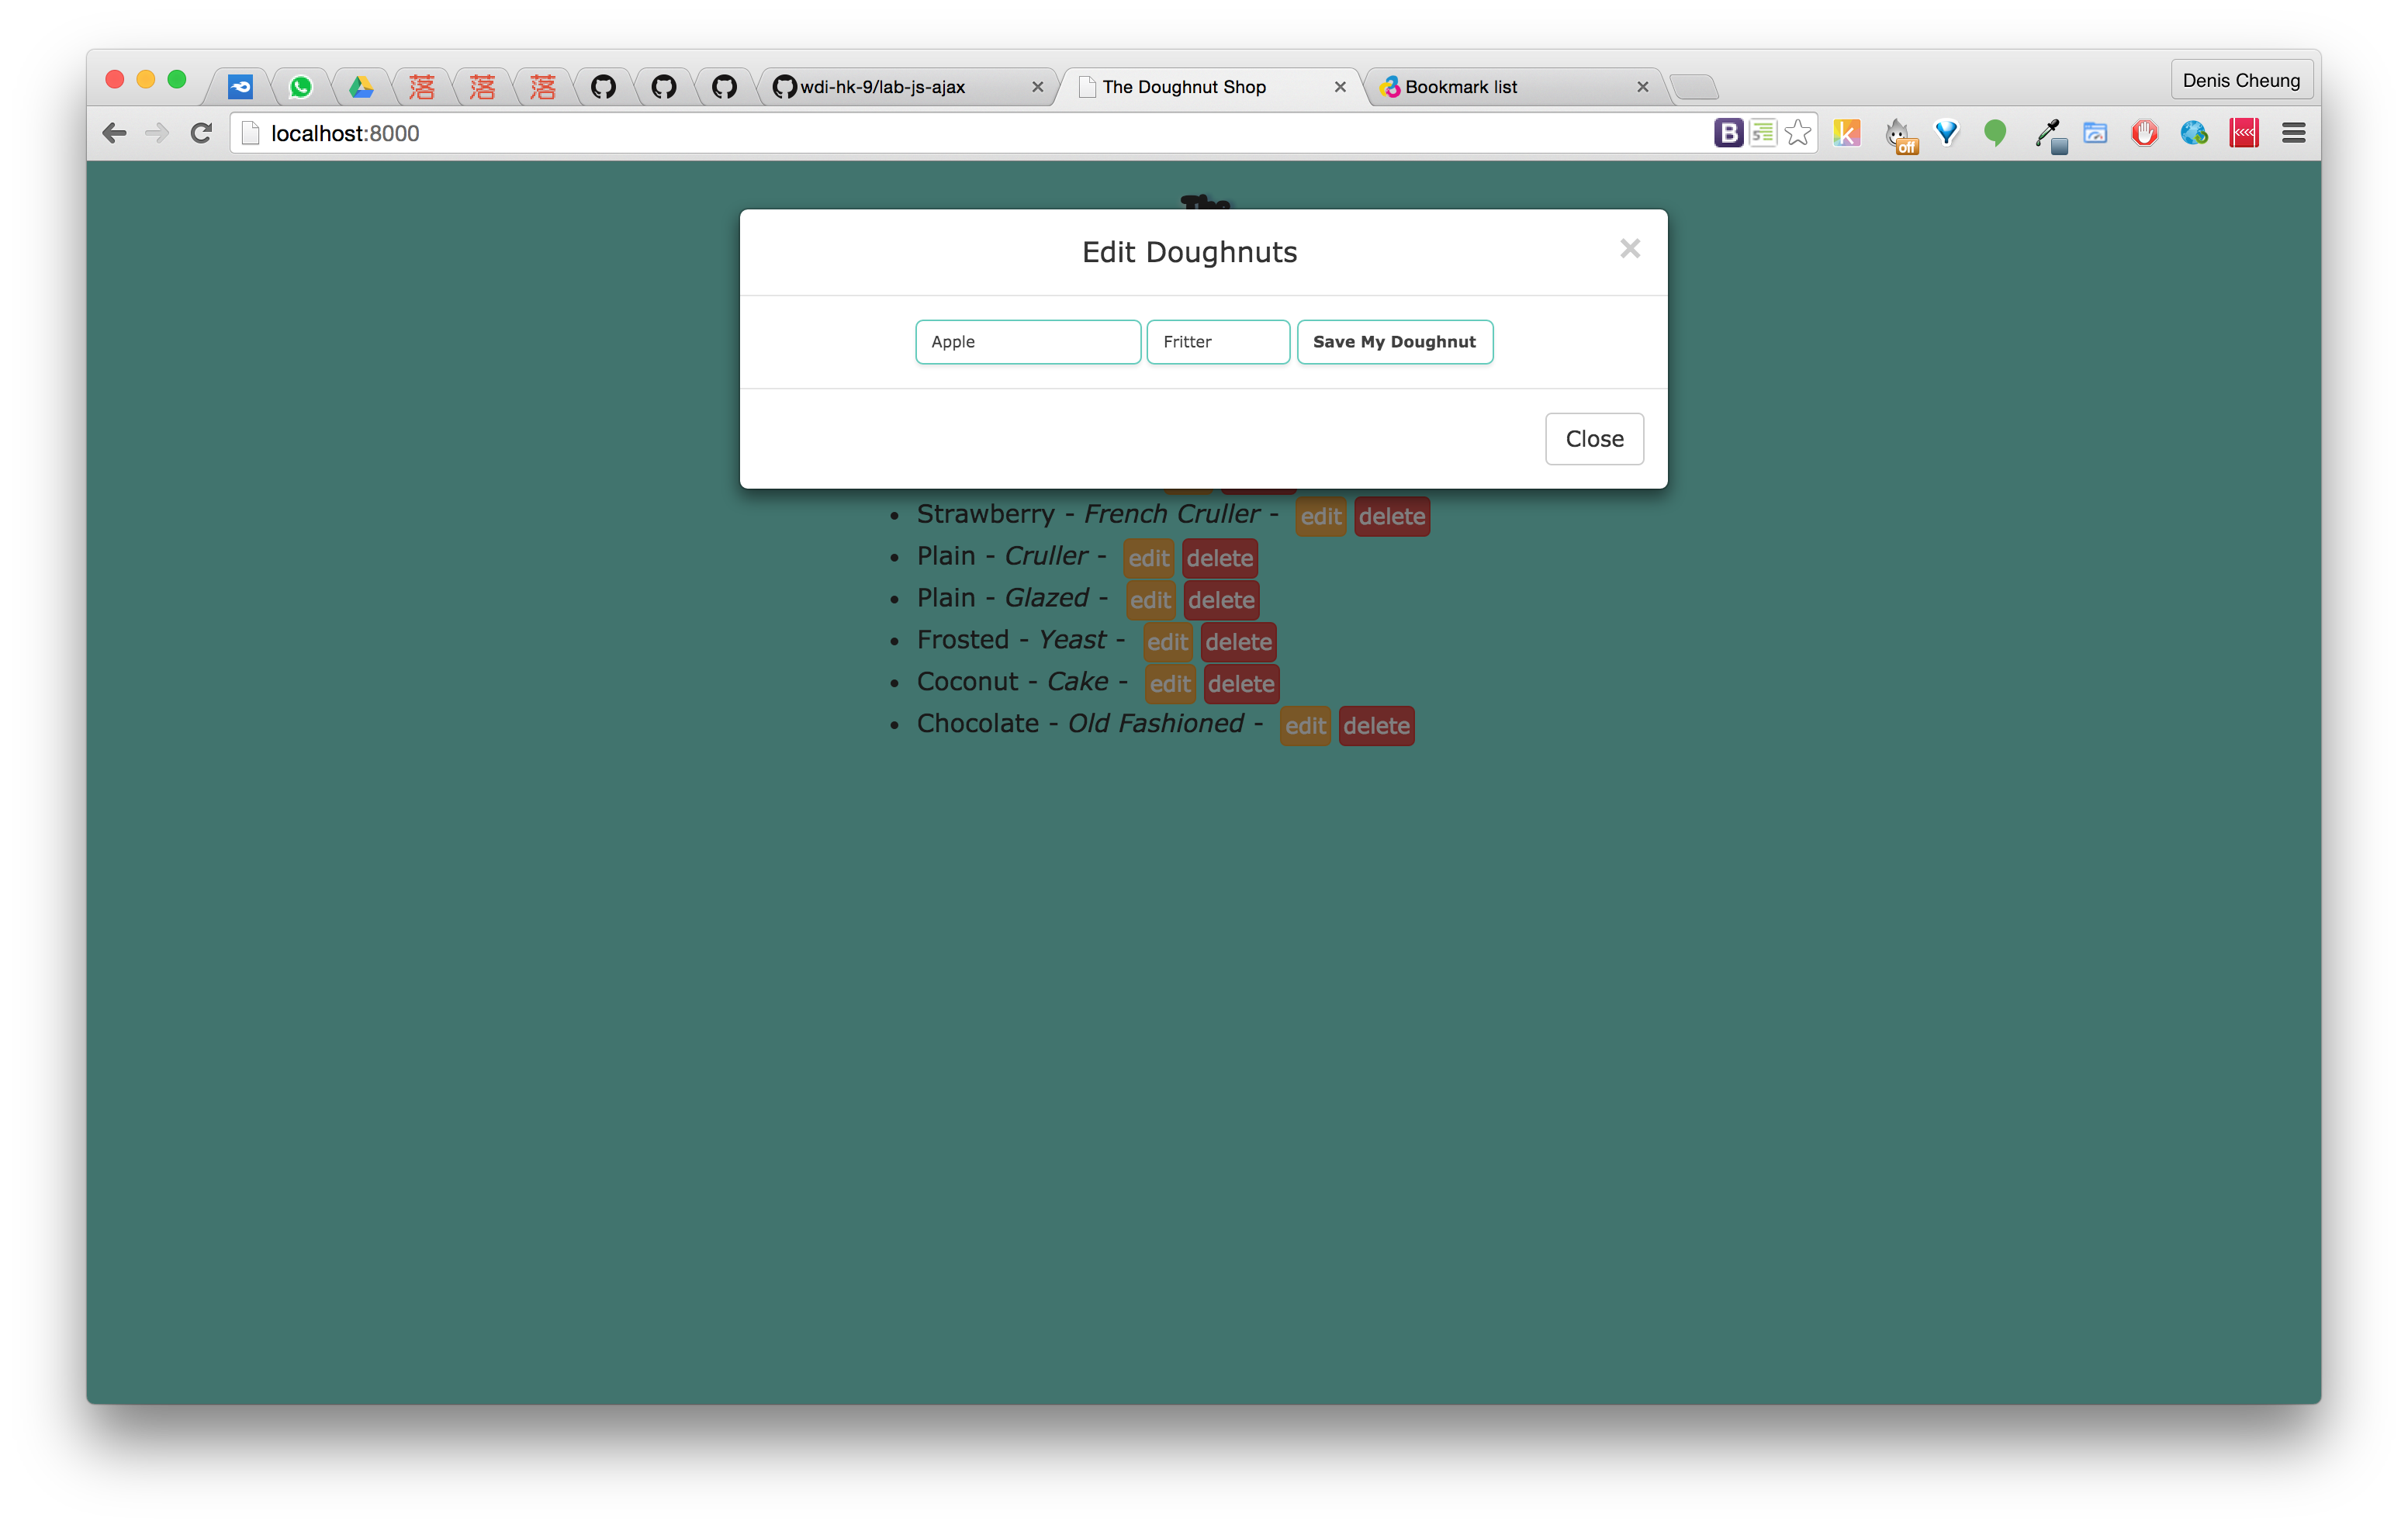Click the Apple flavor input field
The height and width of the screenshot is (1528, 2408).
pyautogui.click(x=1027, y=342)
